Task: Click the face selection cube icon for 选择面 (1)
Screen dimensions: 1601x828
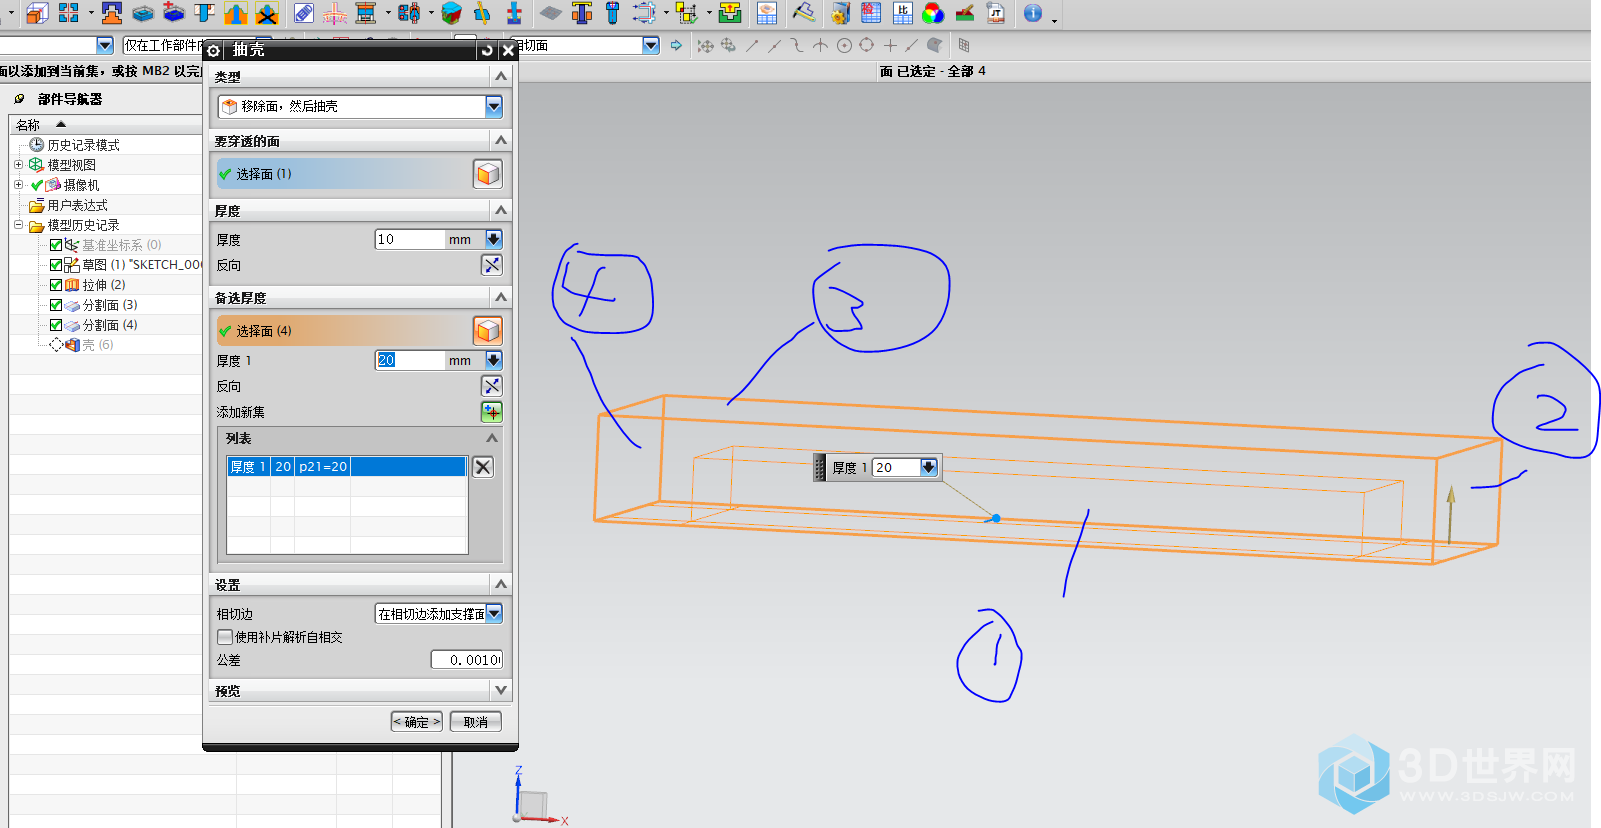Action: 488,174
